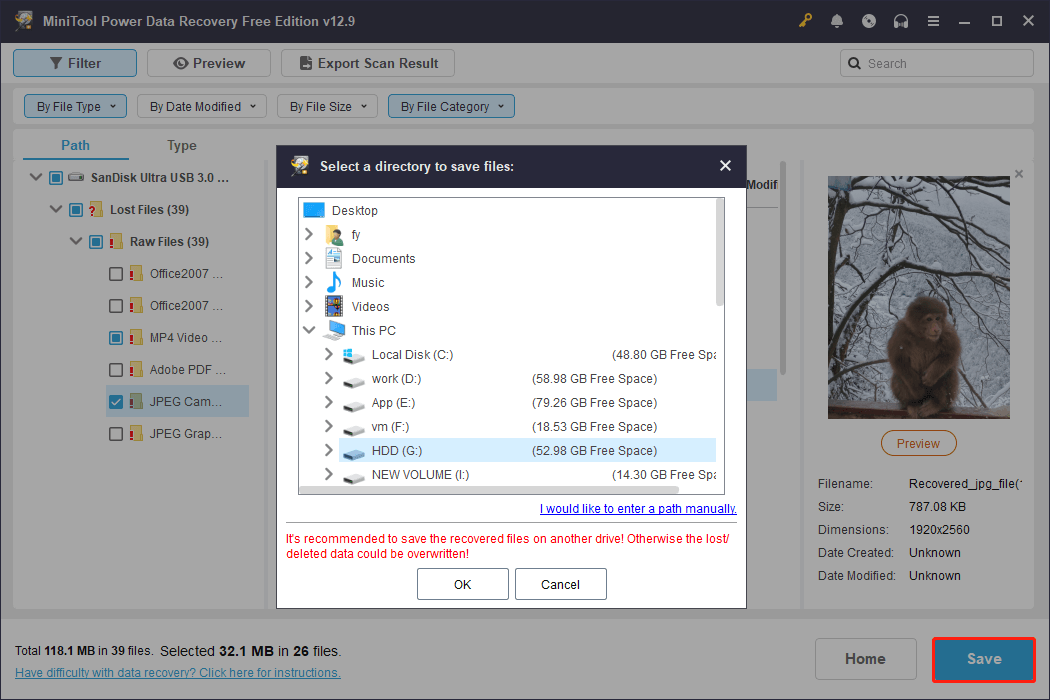
Task: Click Export Scan Result toolbar button
Action: pos(368,63)
